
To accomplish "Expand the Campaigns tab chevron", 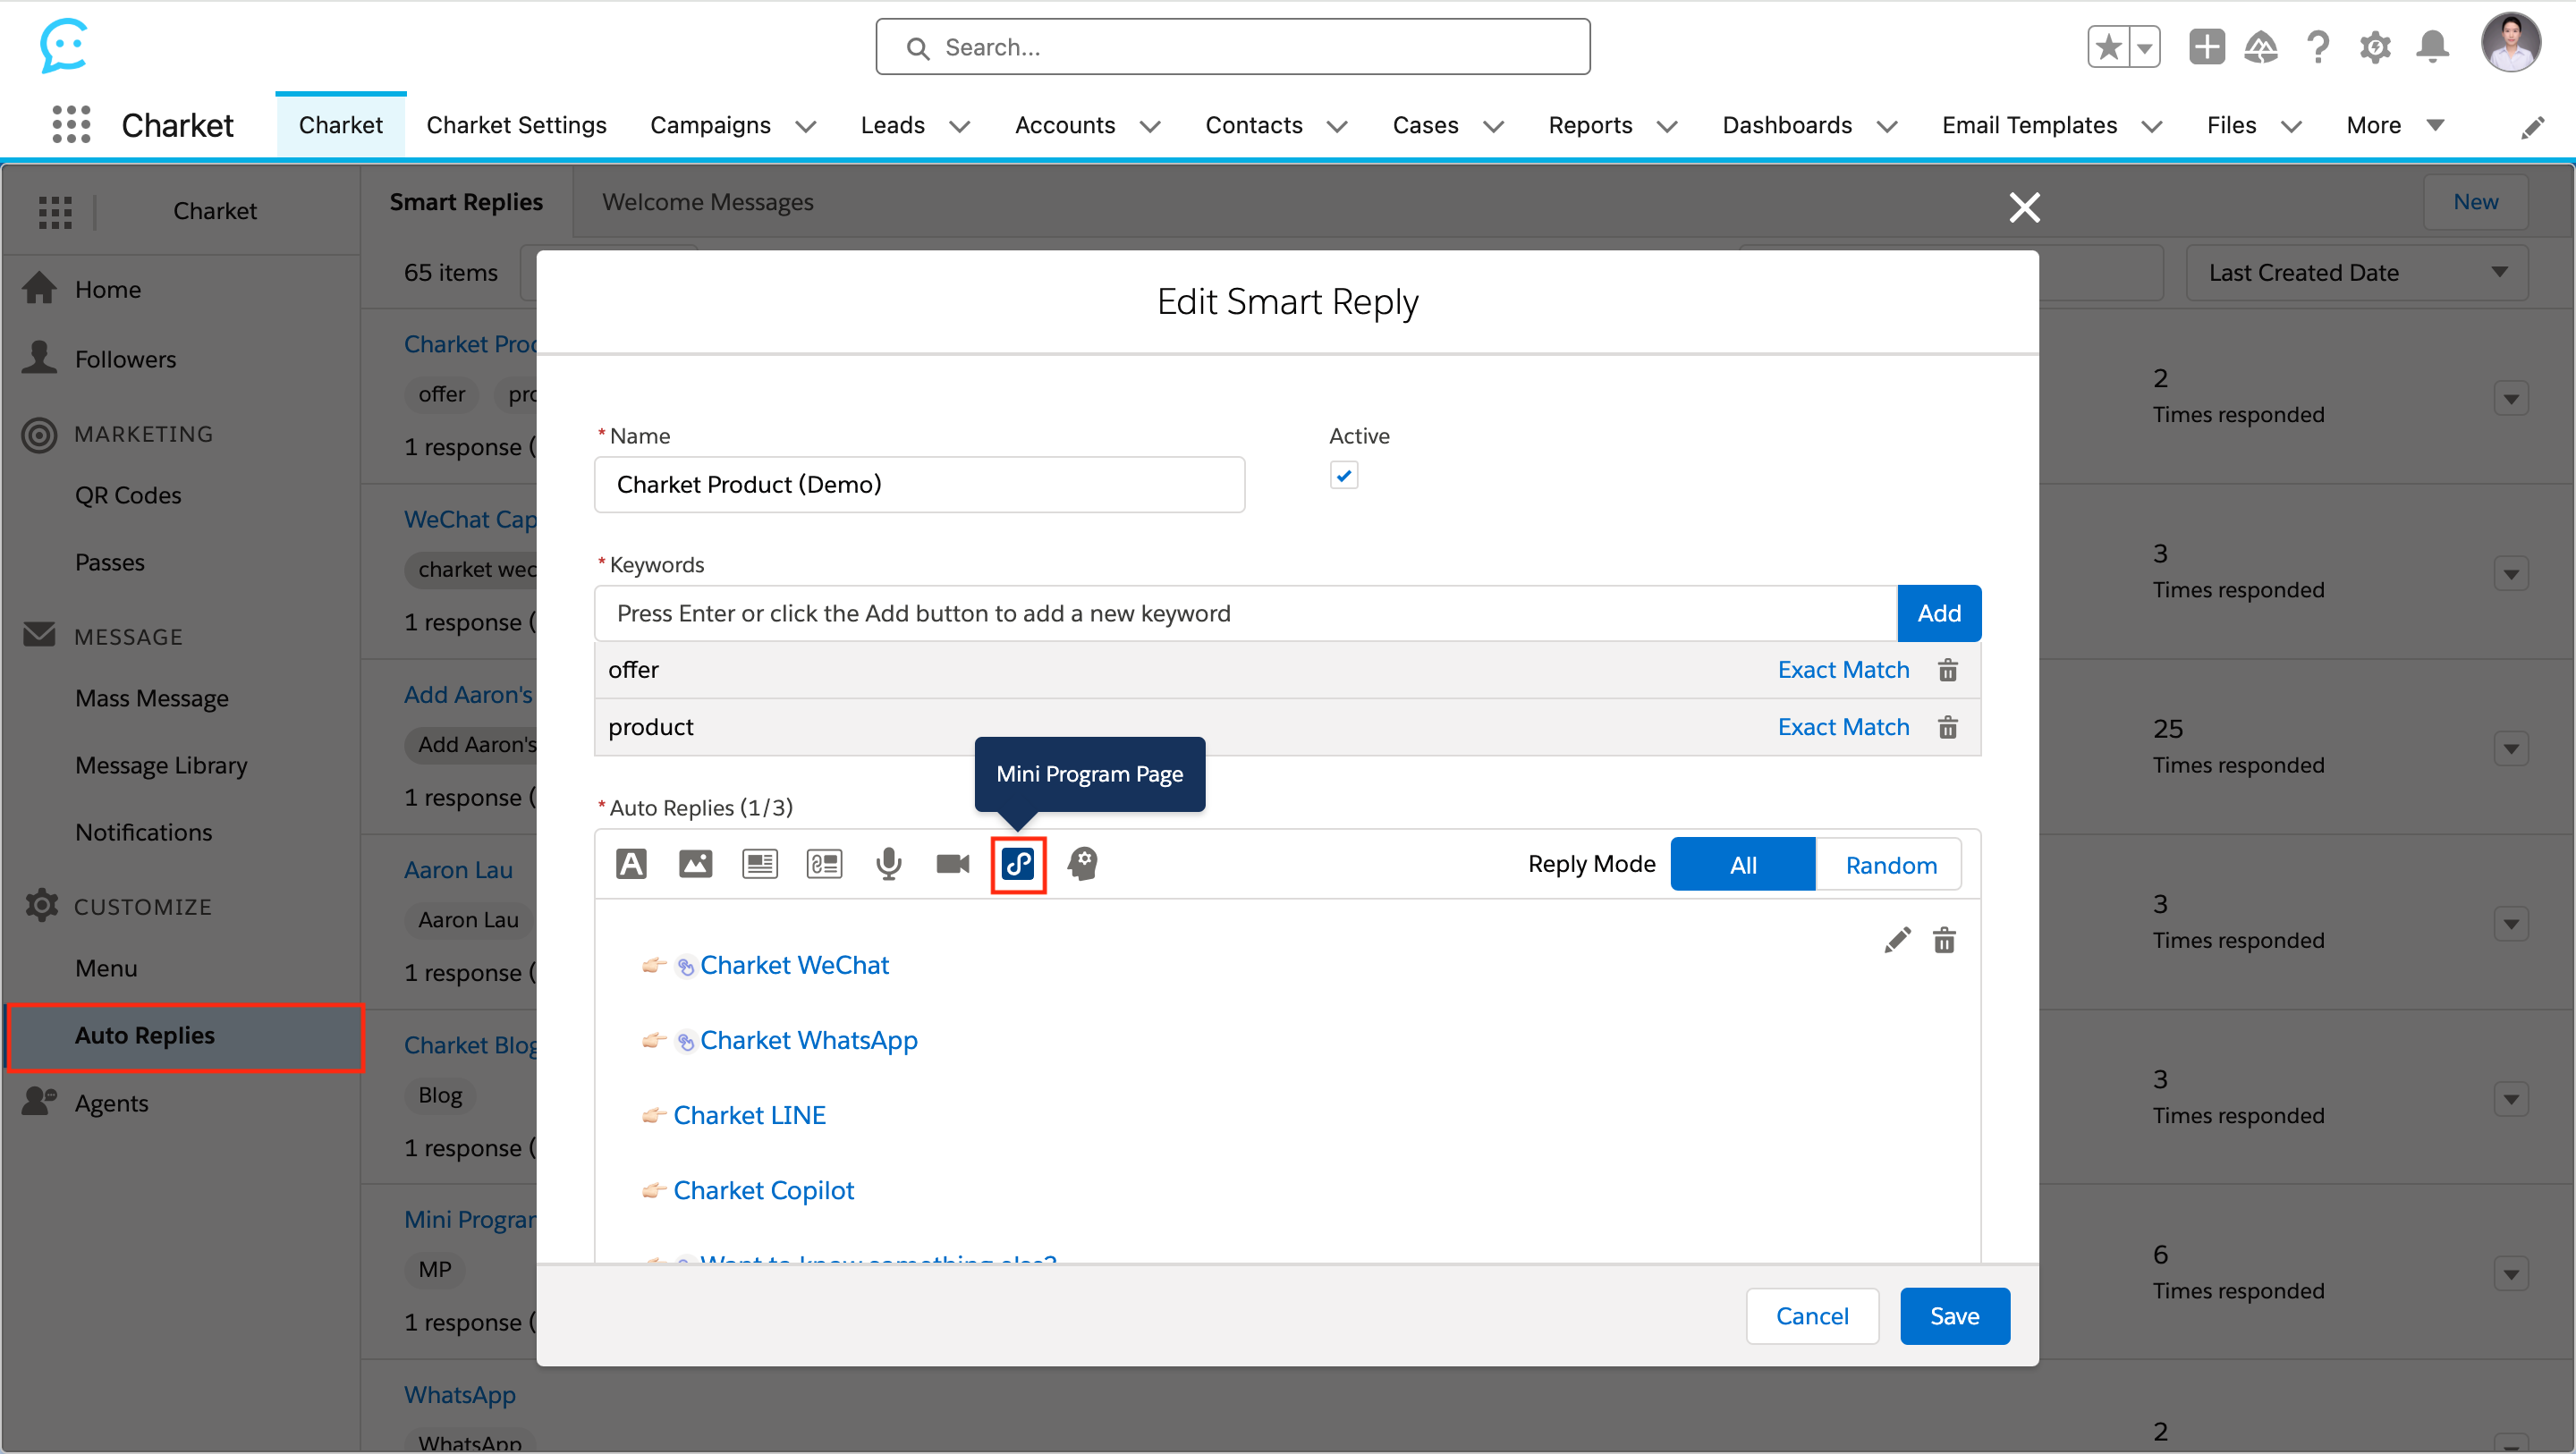I will 806,126.
